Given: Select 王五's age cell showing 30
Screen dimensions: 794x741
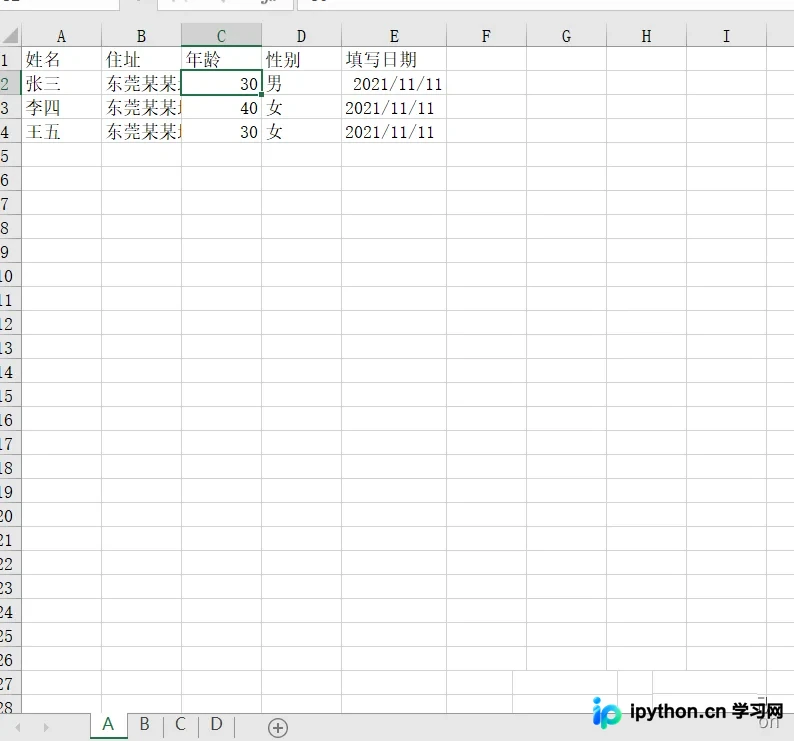Looking at the screenshot, I should pos(221,131).
